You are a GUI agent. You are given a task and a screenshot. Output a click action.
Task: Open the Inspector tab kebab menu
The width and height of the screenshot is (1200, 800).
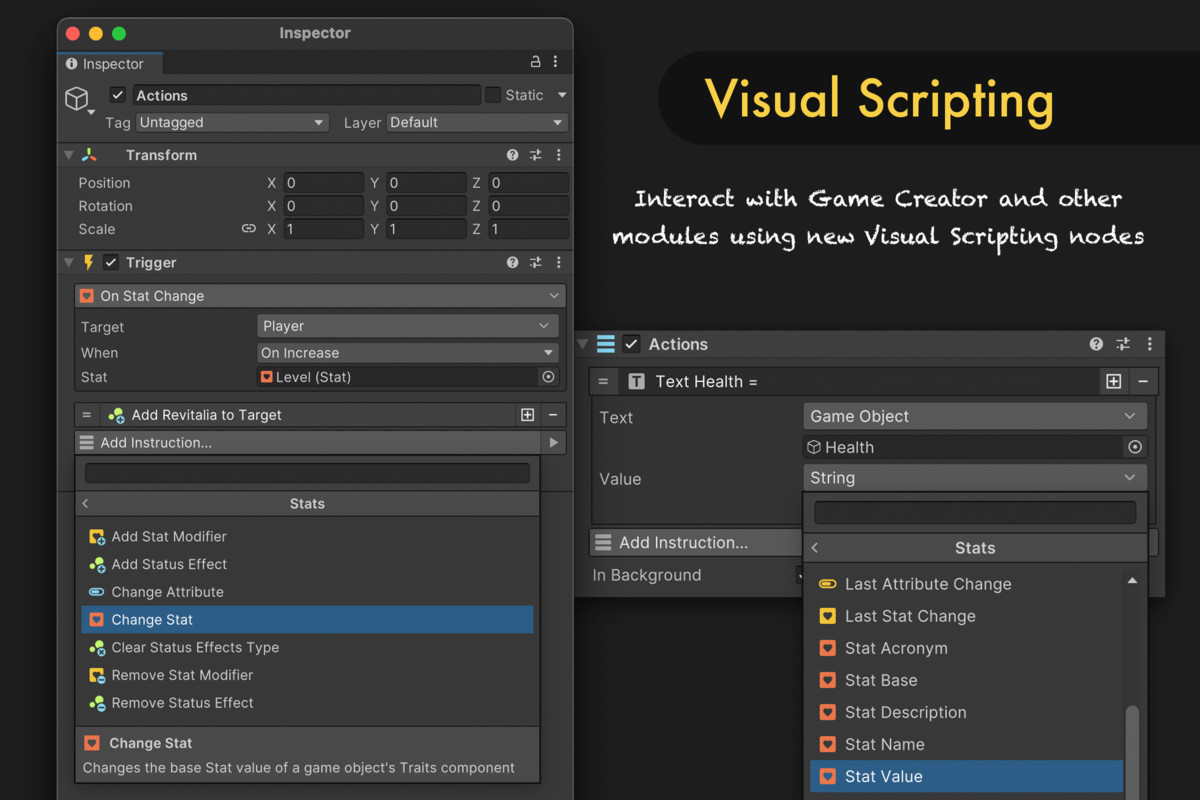pos(555,62)
